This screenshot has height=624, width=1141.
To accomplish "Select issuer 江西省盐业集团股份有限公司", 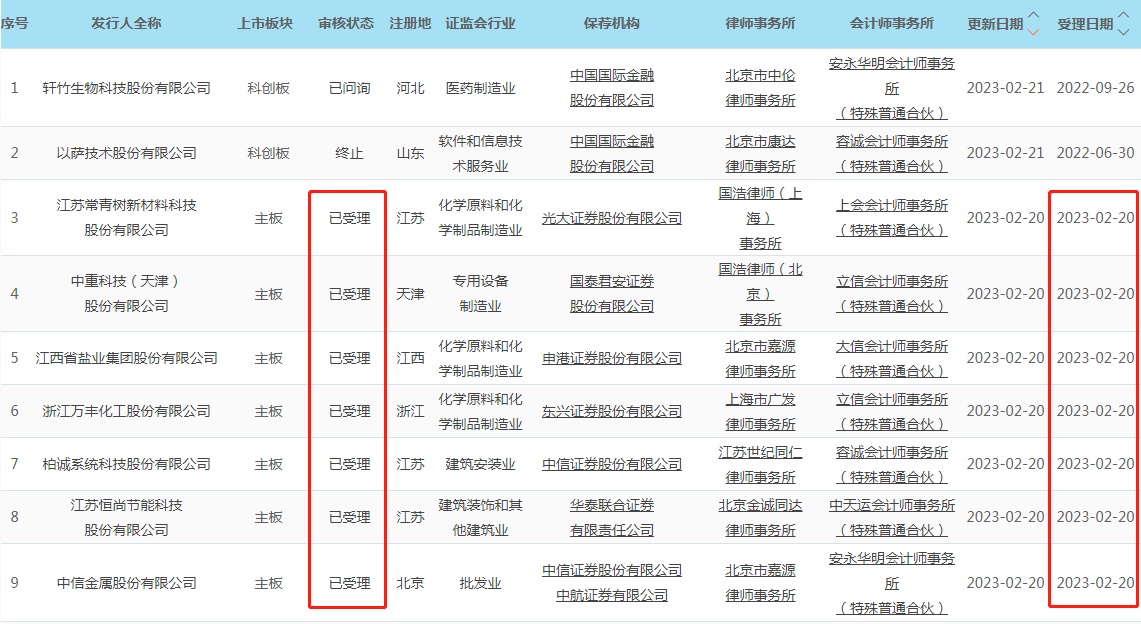I will click(x=127, y=359).
